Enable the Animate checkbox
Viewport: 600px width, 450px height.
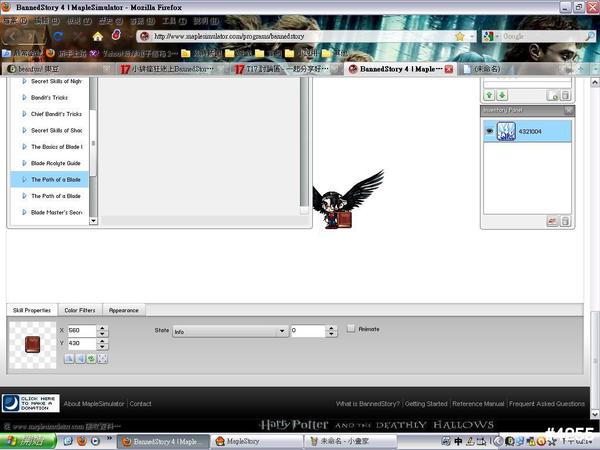point(351,329)
